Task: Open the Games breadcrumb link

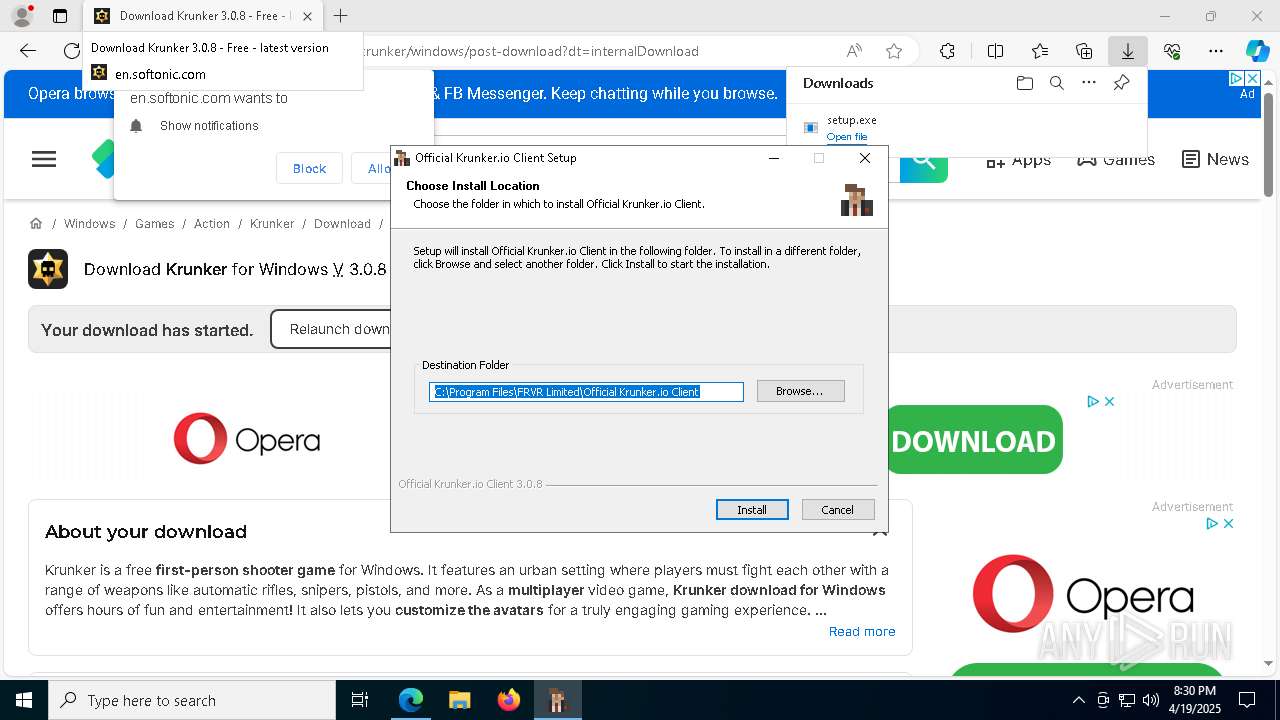Action: [155, 224]
